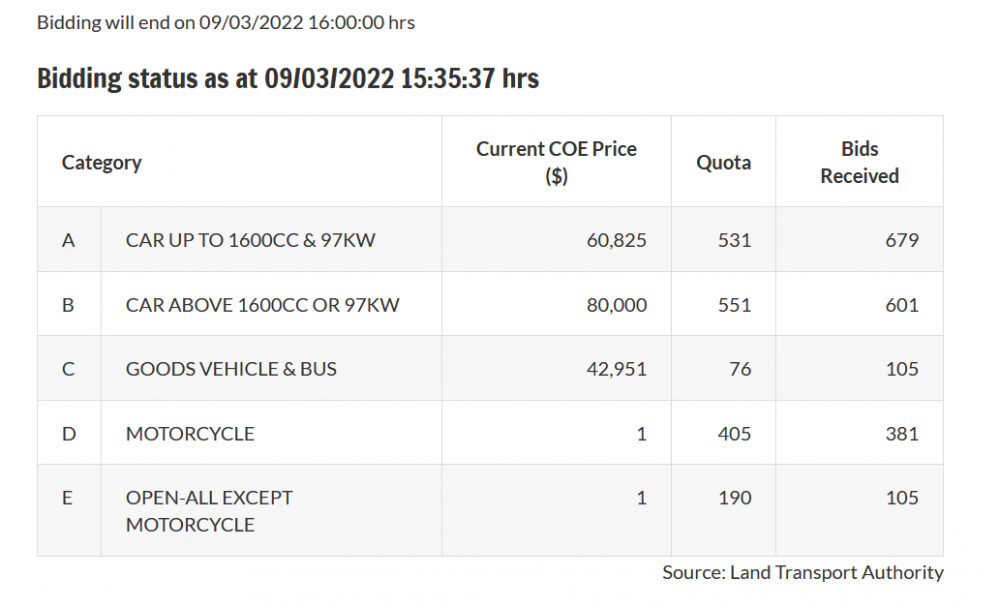Select the Current COE Price ($) header

[556, 162]
